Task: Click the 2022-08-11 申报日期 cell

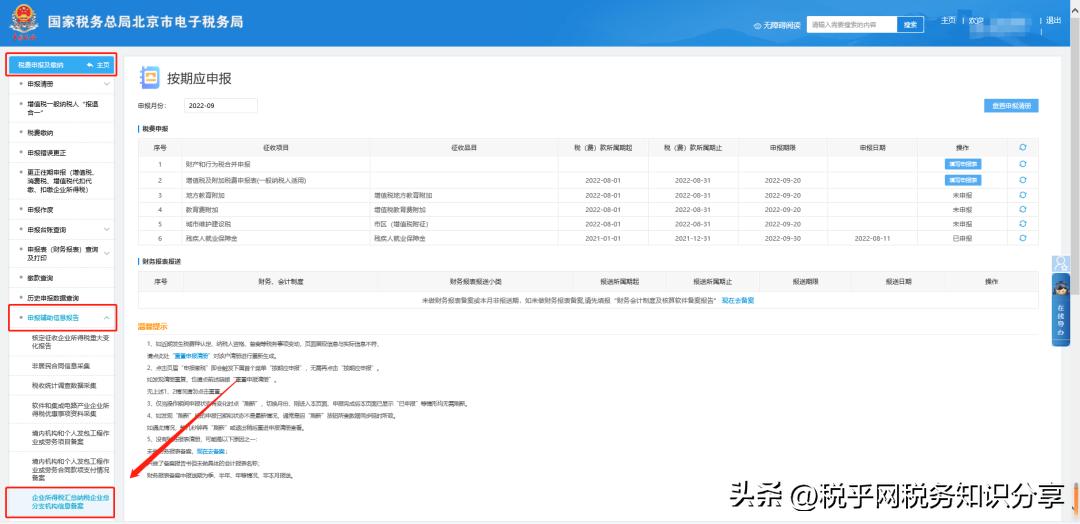Action: pyautogui.click(x=872, y=238)
